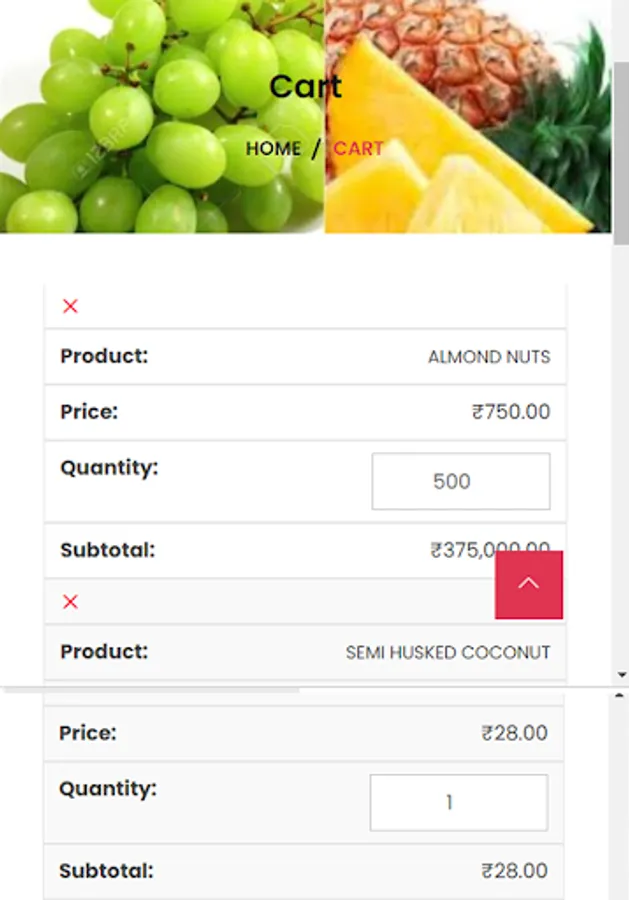Click the Cart page heading
The image size is (629, 900).
(x=305, y=87)
